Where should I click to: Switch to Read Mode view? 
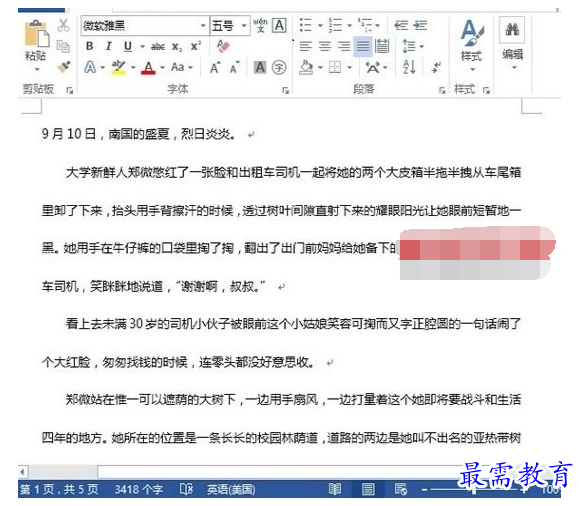[x=335, y=489]
